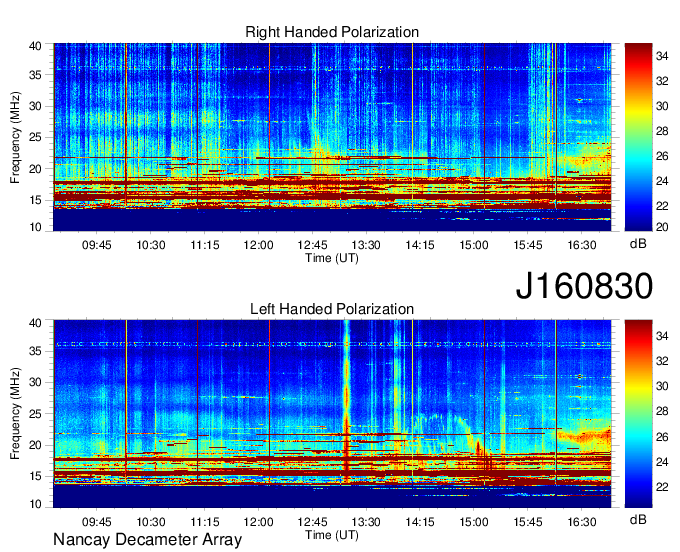Click 15:00 time tick on Right Handed plot
The image size is (680, 552).
coord(474,245)
